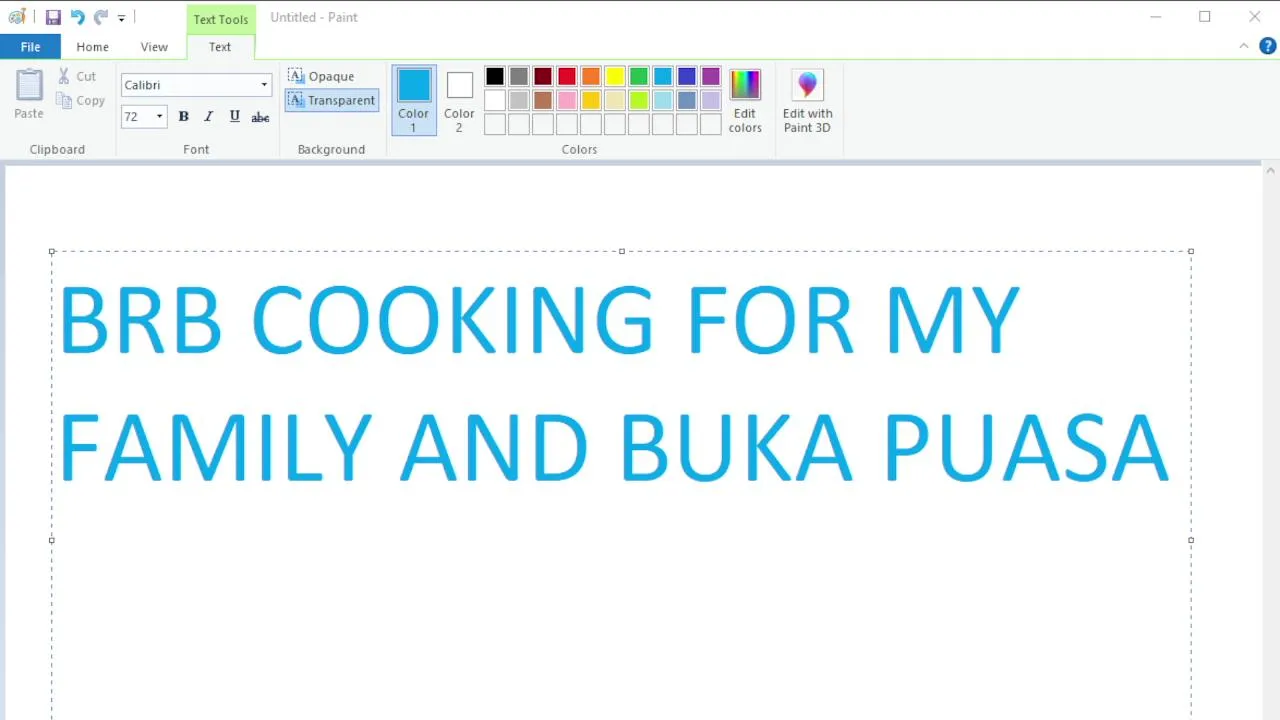Image resolution: width=1280 pixels, height=720 pixels.
Task: Open the Calibri font family dropdown
Action: tap(264, 85)
